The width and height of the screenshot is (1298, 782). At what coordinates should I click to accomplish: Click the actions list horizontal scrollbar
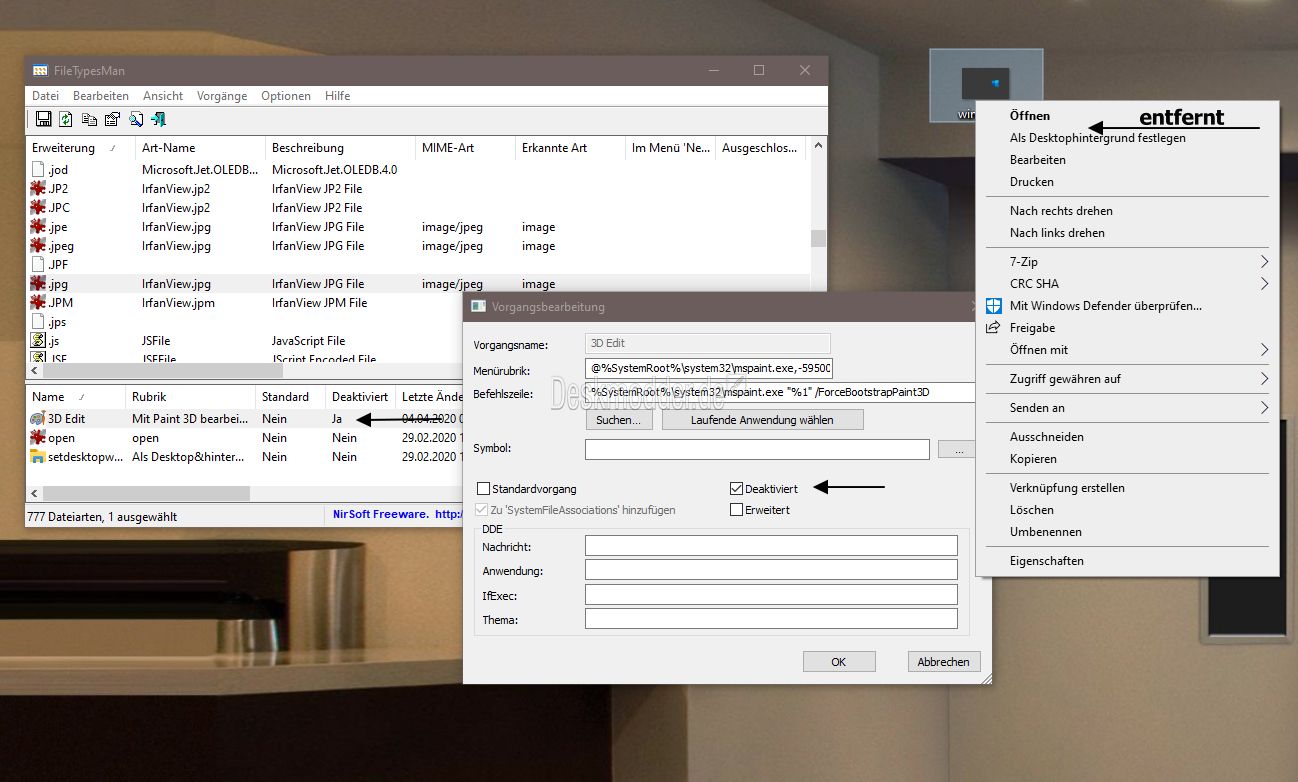146,494
